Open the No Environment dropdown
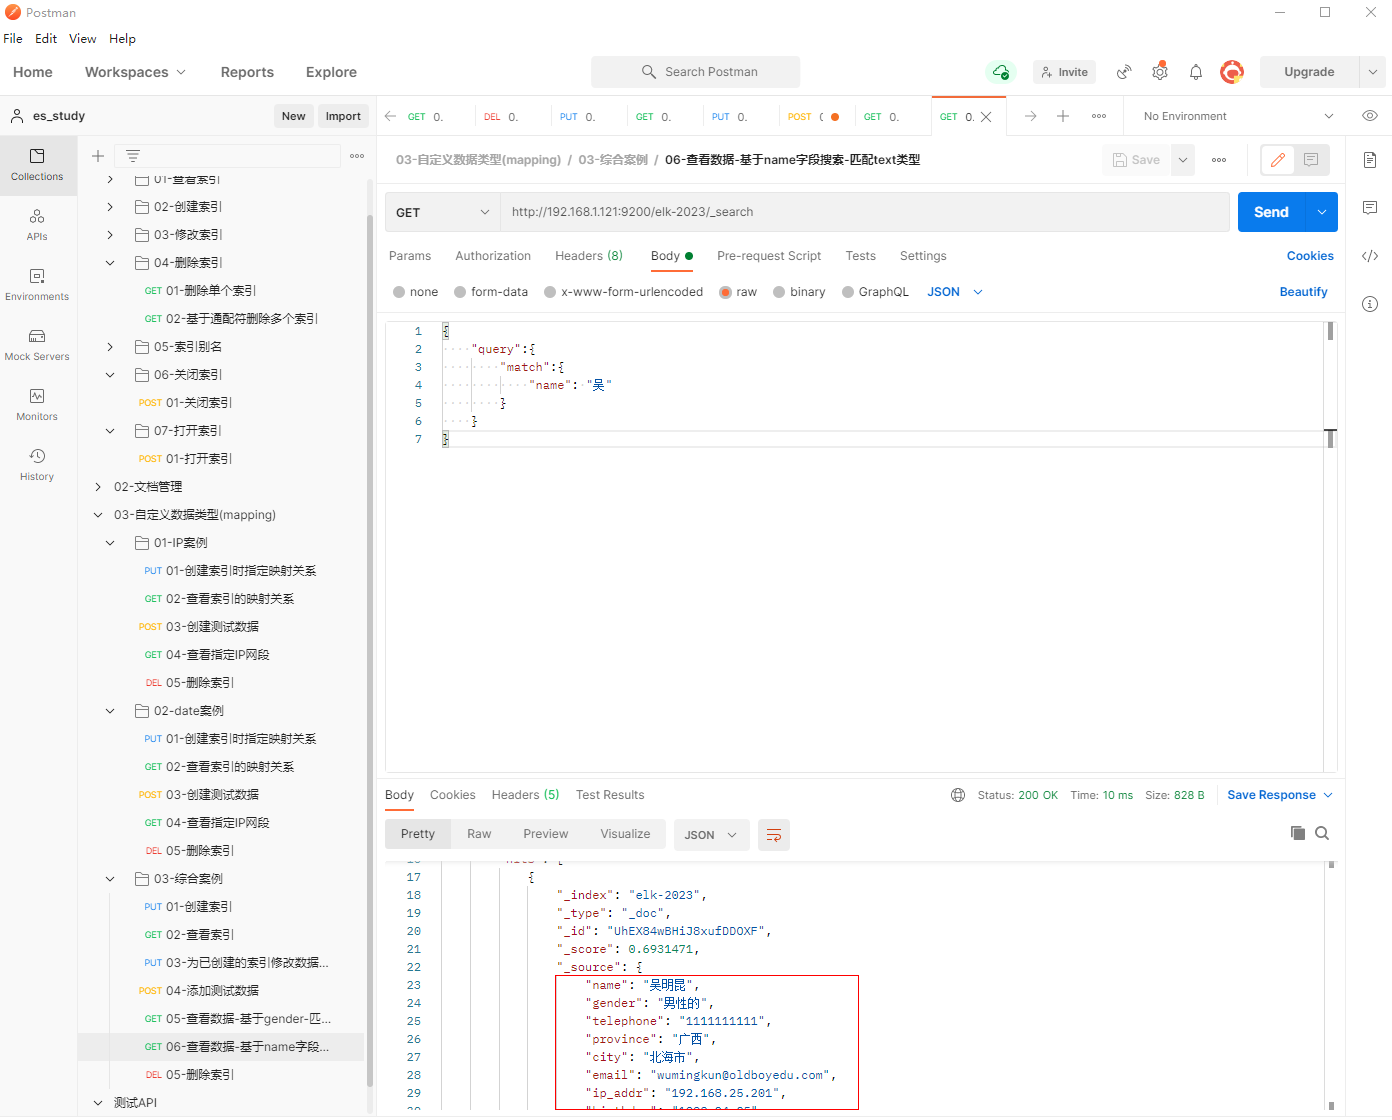1392x1120 pixels. click(1238, 116)
